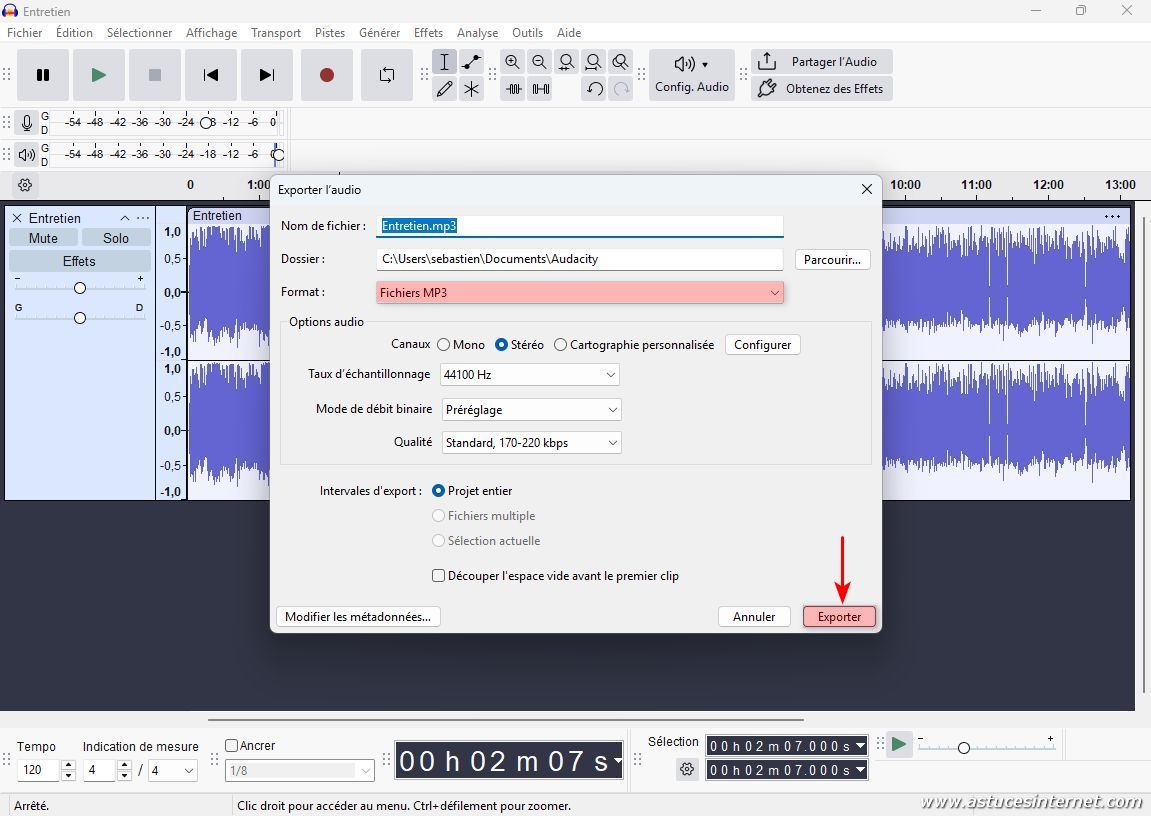The width and height of the screenshot is (1151, 816).
Task: Enable 'Découper l'espace vide avant le premier clip'
Action: 438,576
